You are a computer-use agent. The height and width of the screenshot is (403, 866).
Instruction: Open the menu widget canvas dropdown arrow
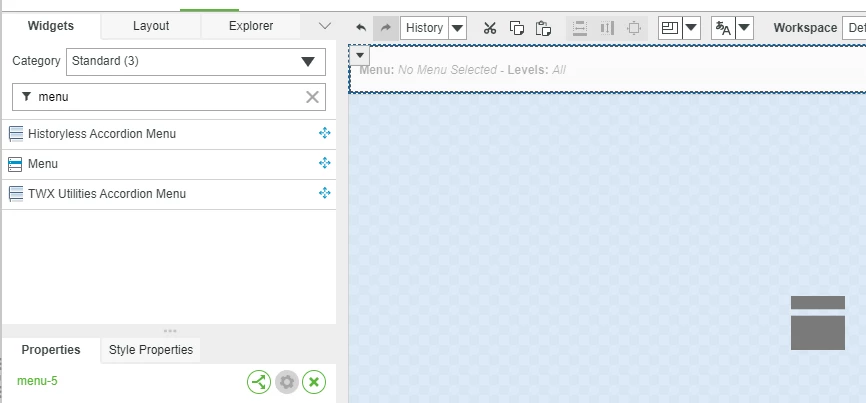(360, 55)
